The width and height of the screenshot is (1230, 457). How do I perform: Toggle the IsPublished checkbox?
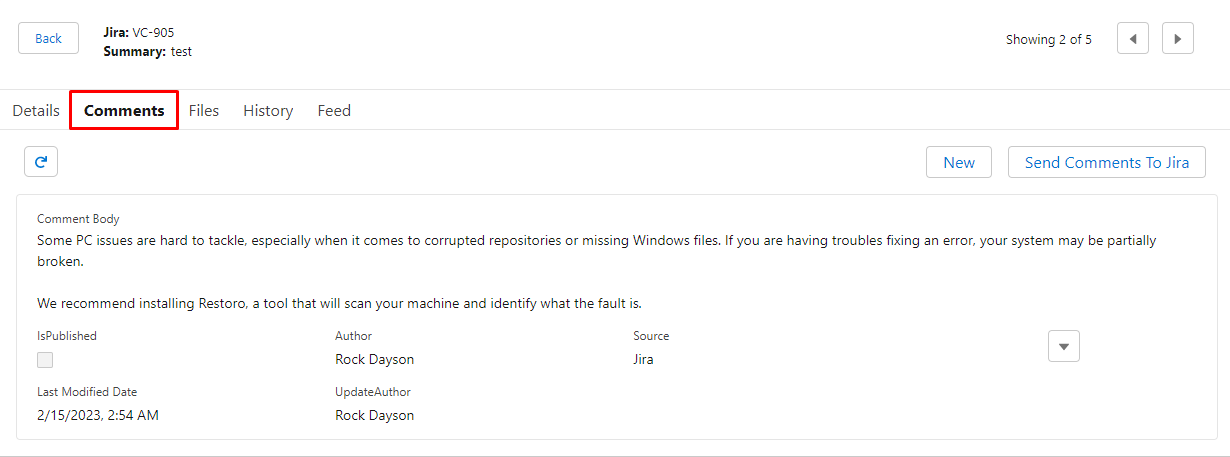[x=45, y=360]
